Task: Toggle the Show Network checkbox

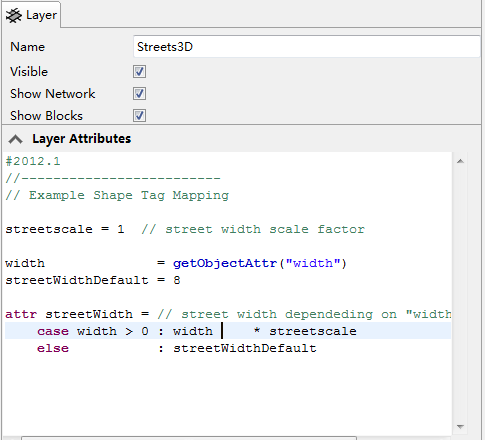Action: [139, 94]
